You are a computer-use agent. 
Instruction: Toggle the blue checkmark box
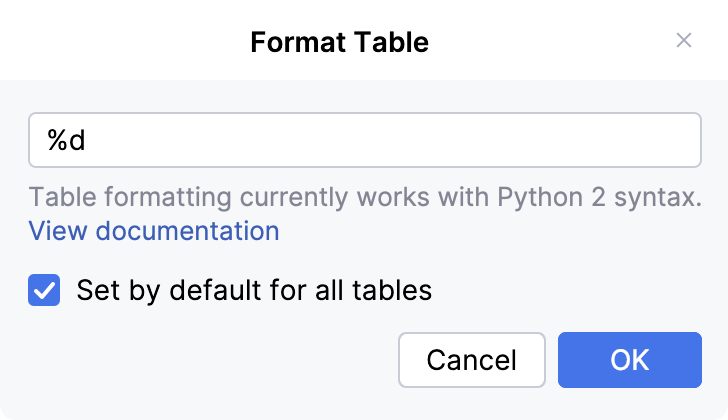44,291
